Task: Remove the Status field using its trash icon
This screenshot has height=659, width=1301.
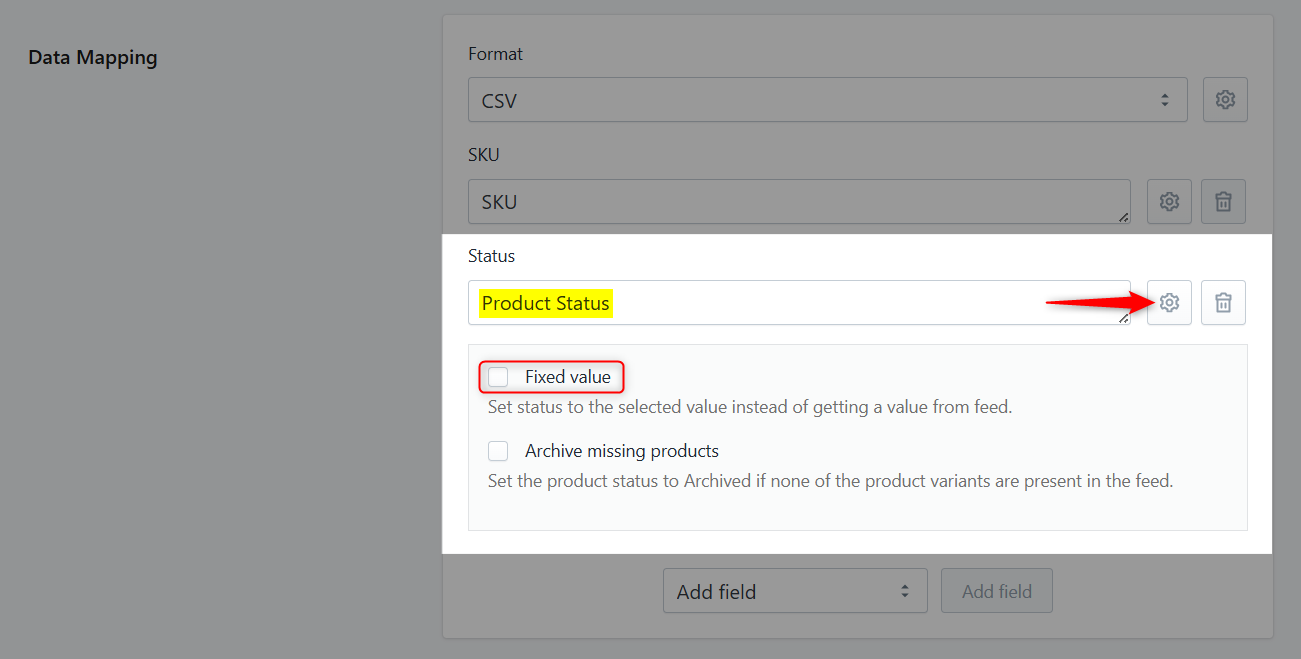Action: click(1223, 302)
